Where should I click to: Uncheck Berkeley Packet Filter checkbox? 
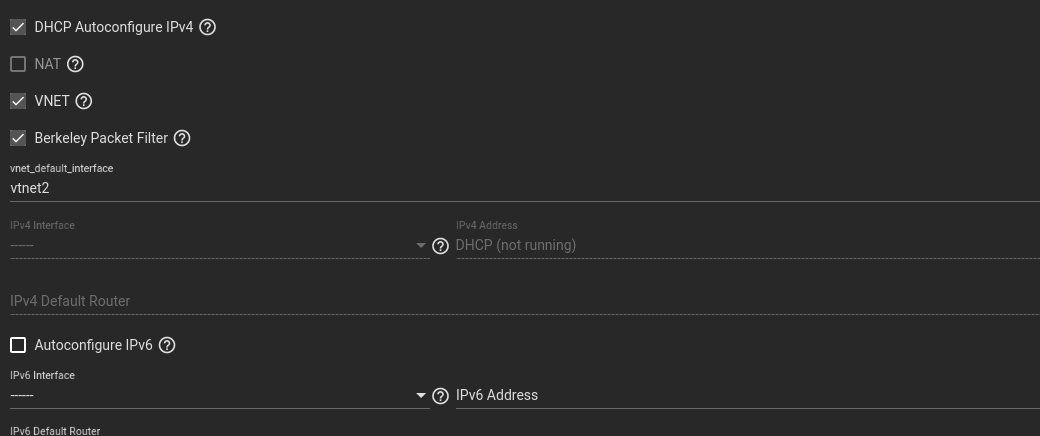tap(18, 138)
